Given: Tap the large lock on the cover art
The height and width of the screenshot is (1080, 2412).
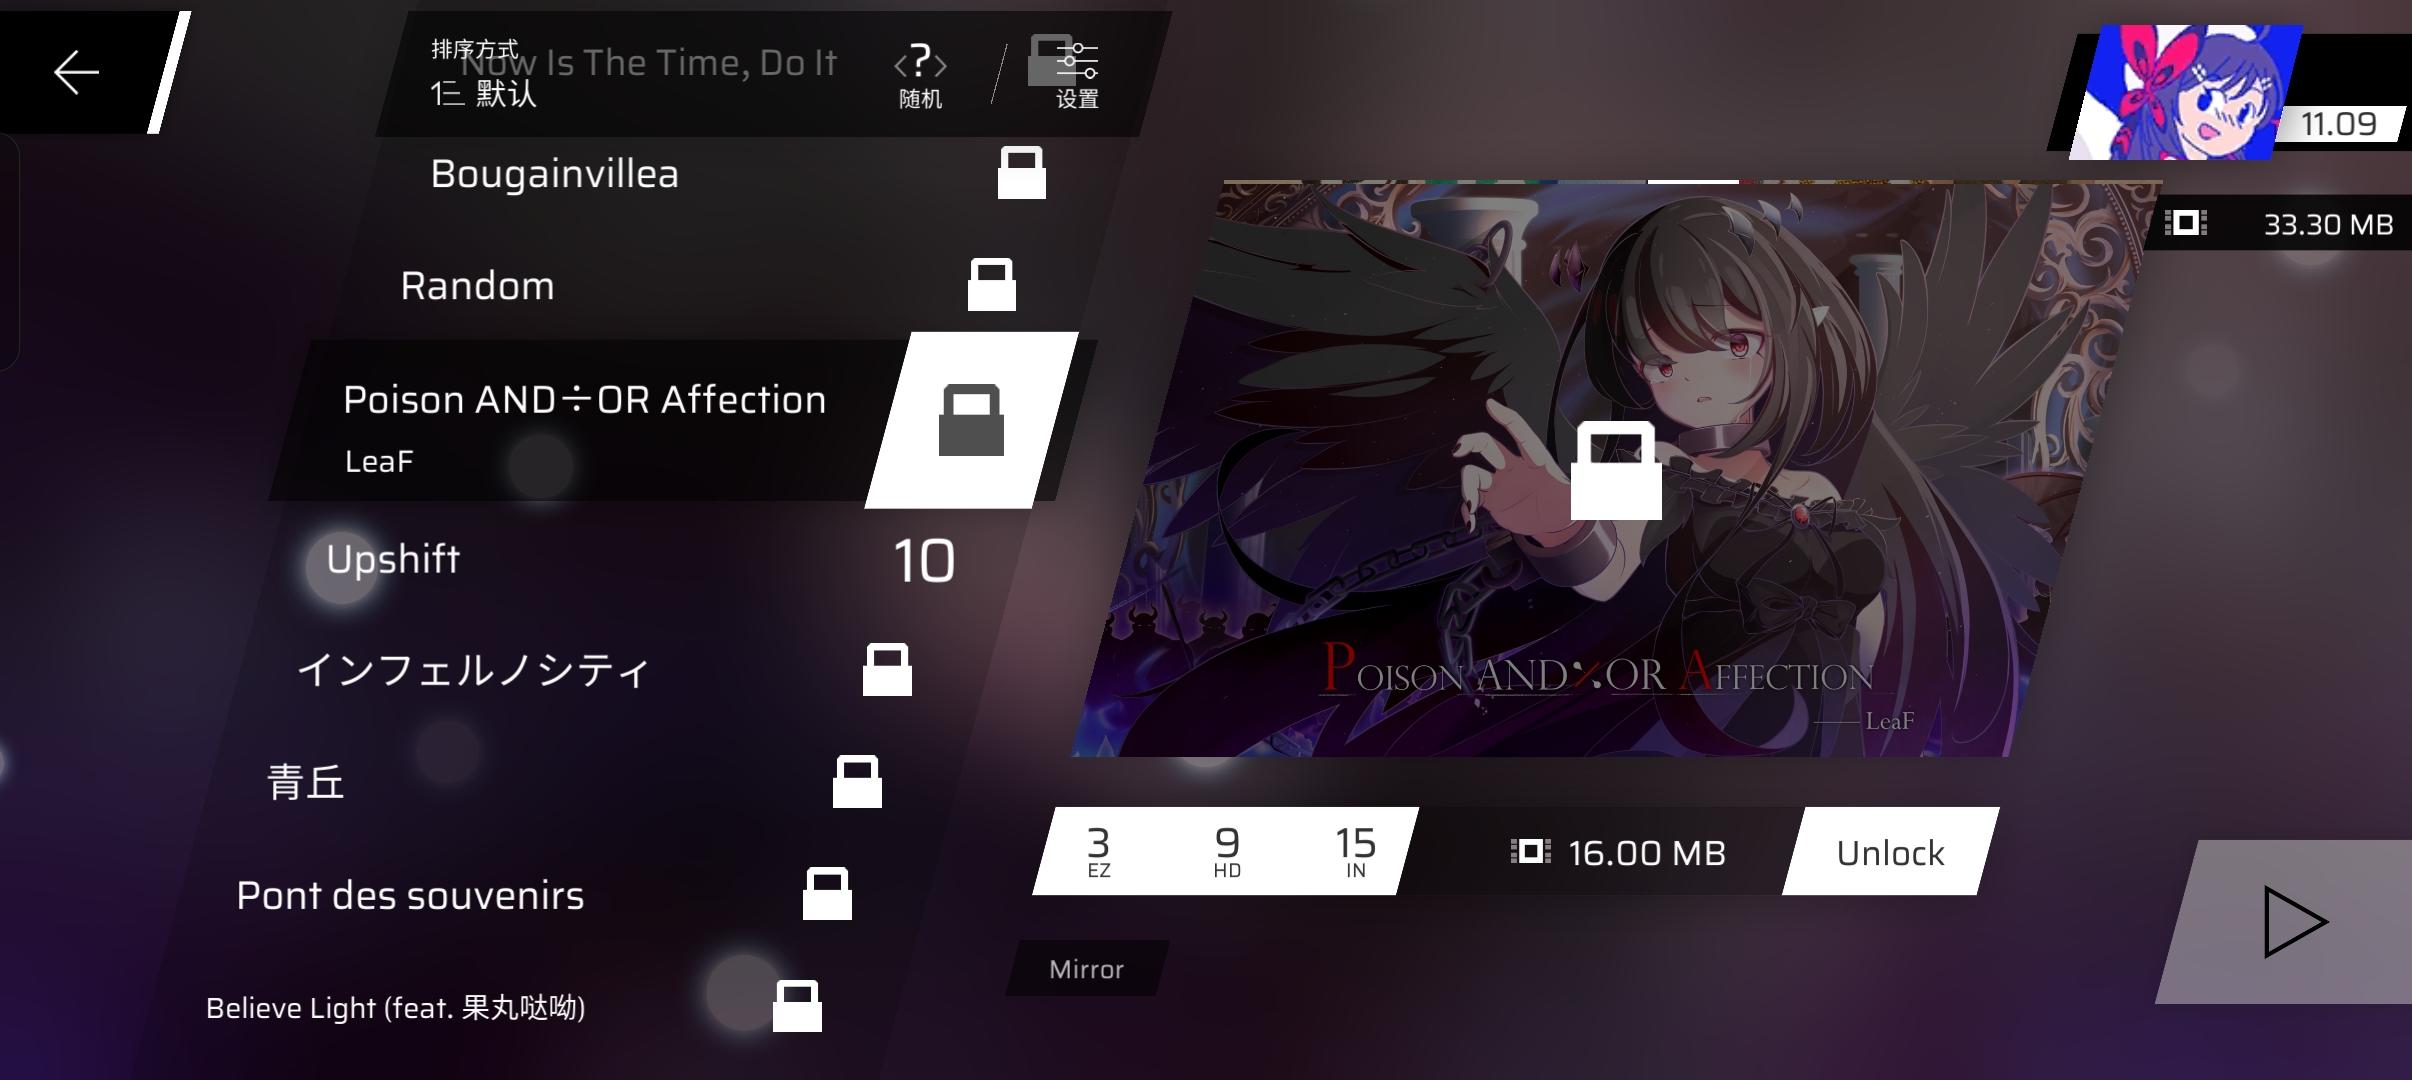Looking at the screenshot, I should tap(1616, 470).
